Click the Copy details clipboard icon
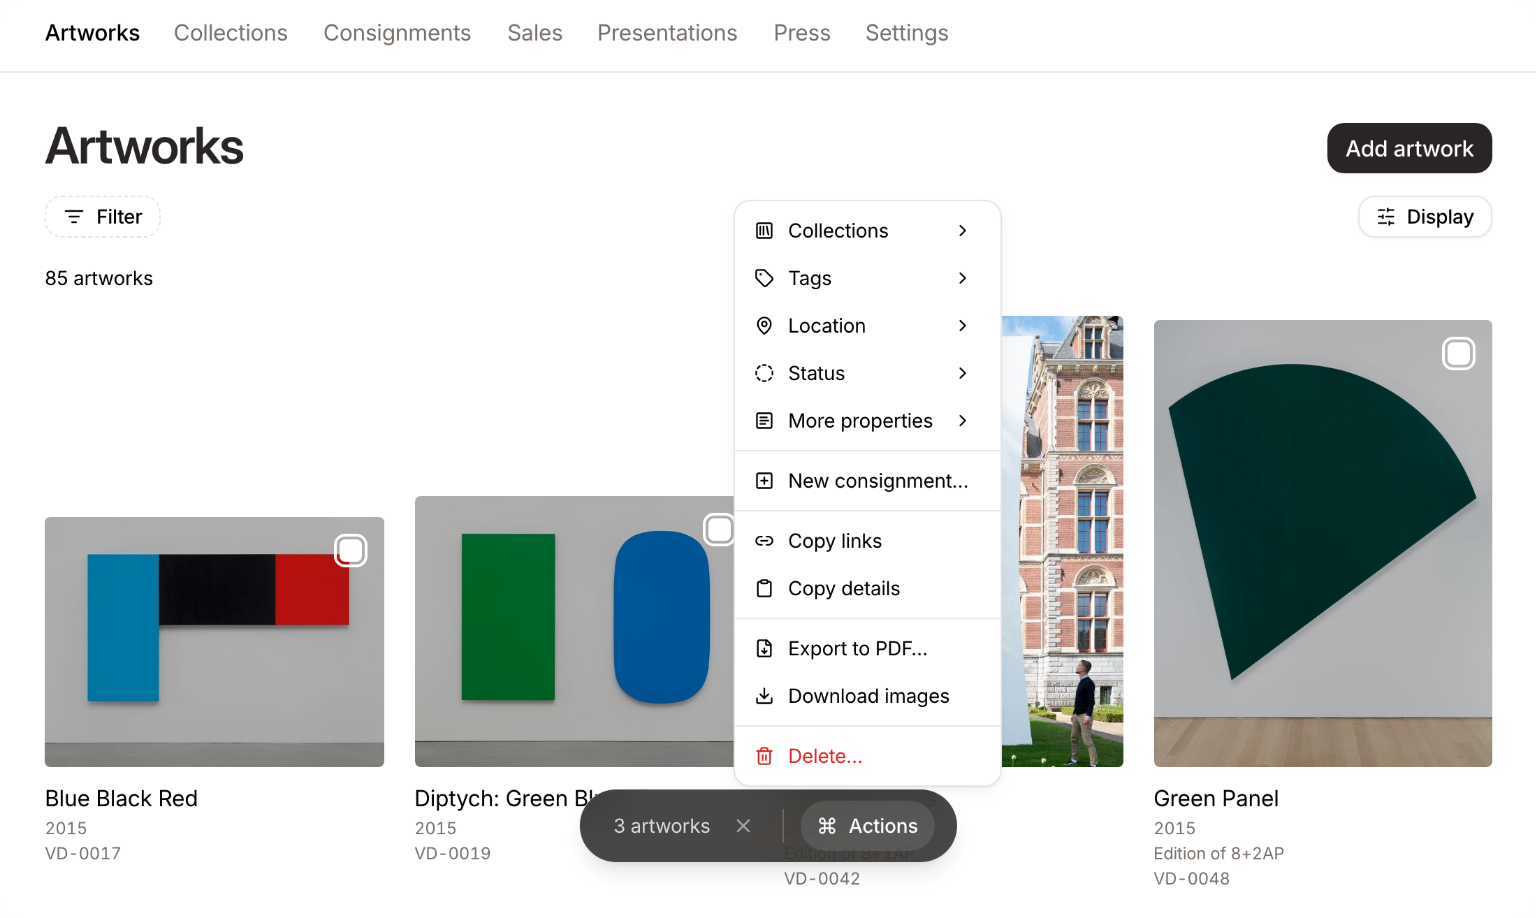Viewport: 1536px width, 918px height. (764, 589)
